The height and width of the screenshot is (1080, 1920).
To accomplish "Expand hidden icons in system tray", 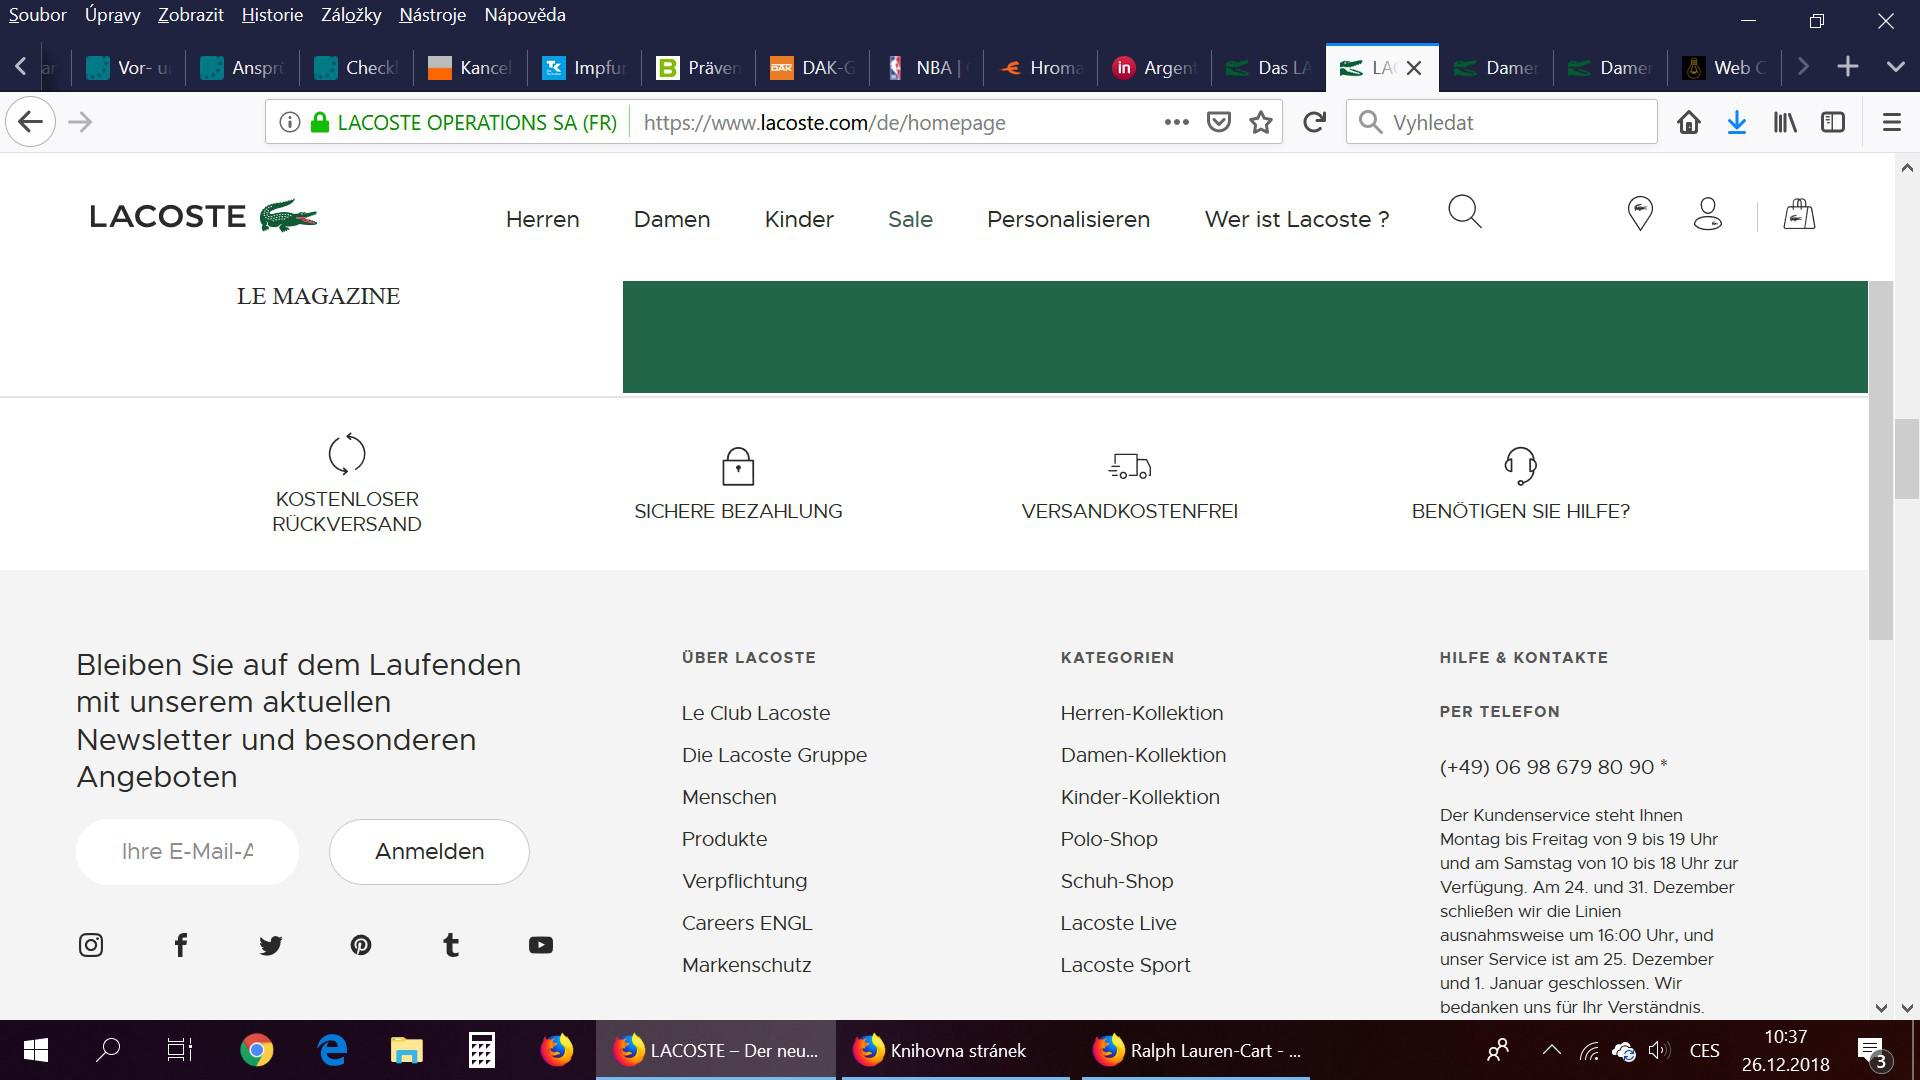I will [1552, 1050].
